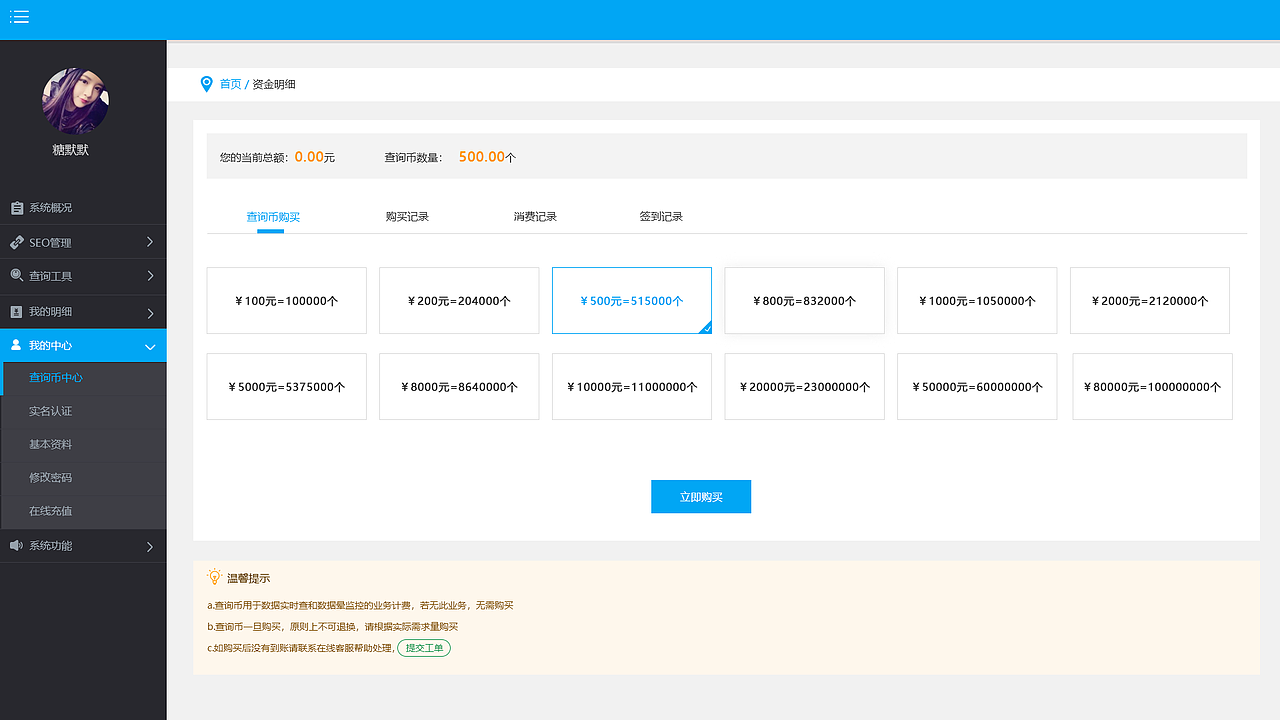Screen dimensions: 1280x720
Task: Select 查询币中心 submenu item
Action: pyautogui.click(x=84, y=378)
